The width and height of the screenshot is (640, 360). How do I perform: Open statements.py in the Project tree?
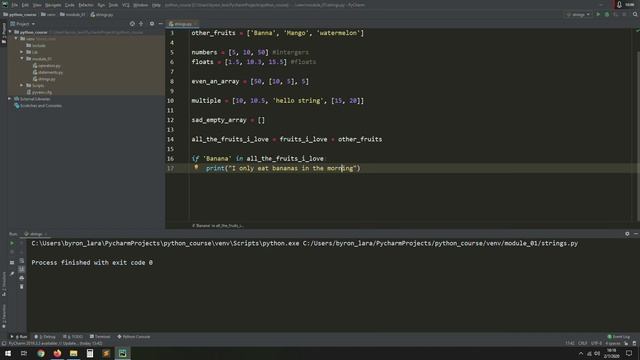(48, 72)
